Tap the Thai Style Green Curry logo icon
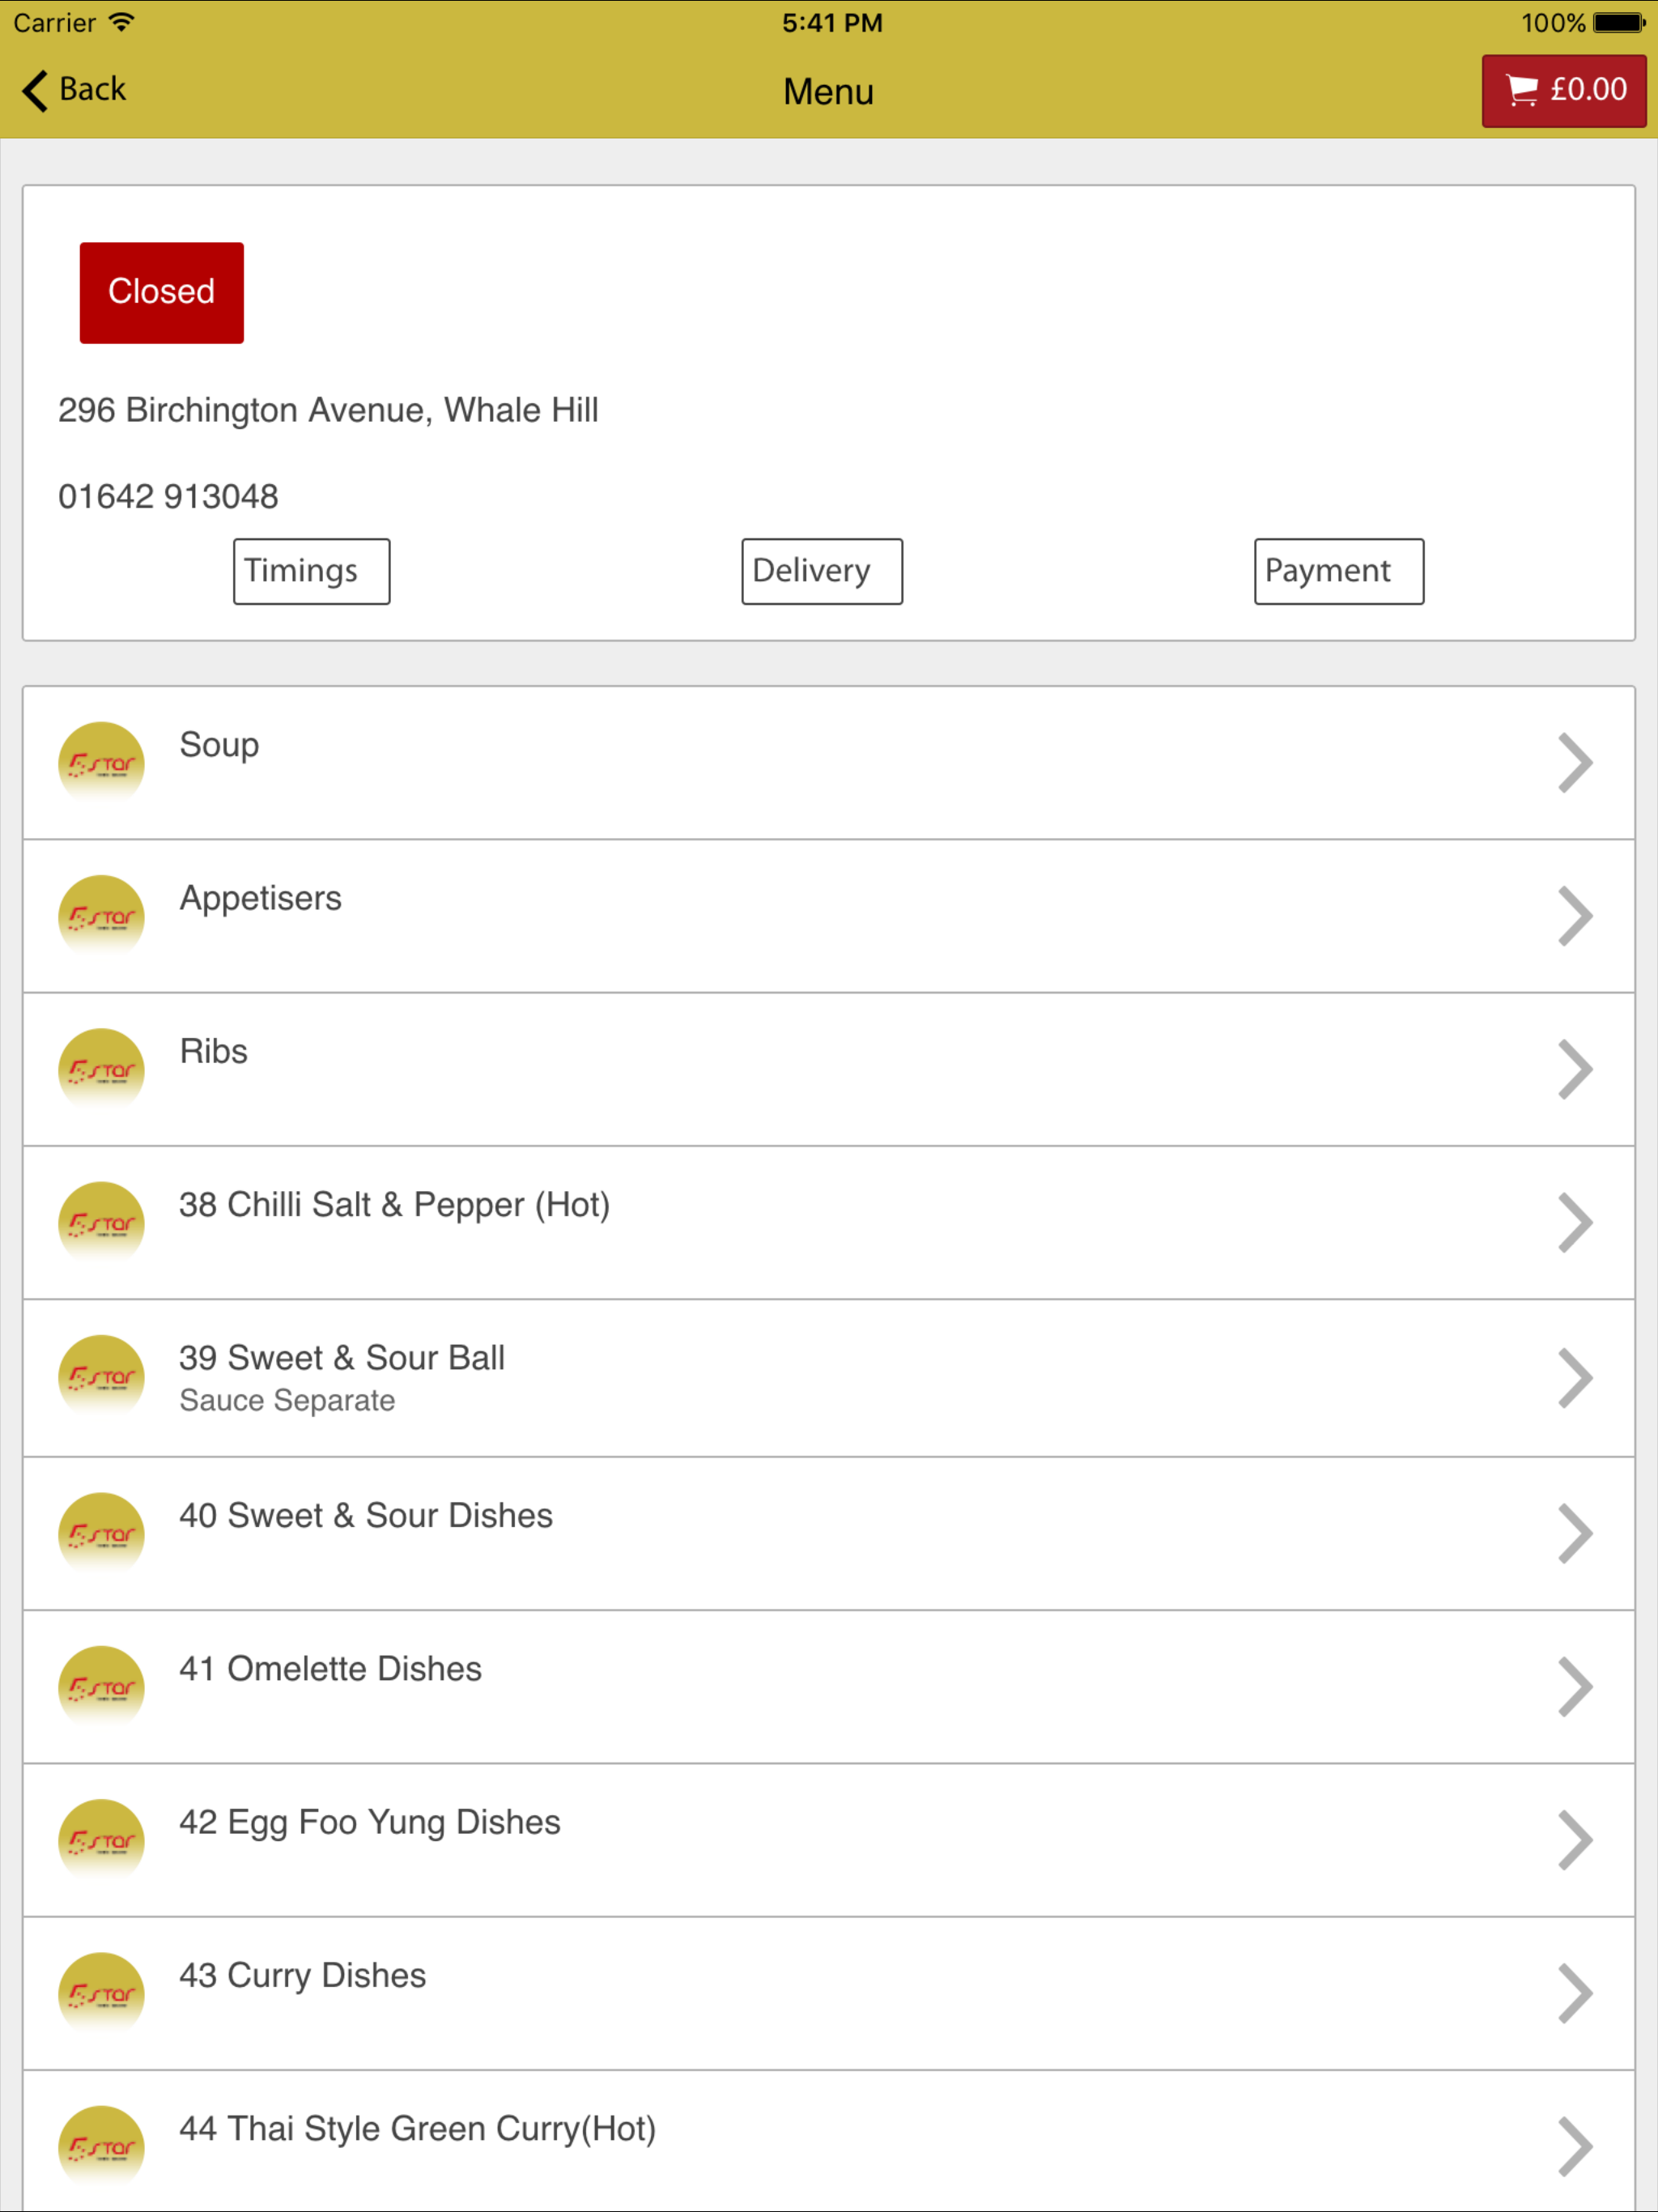Screen dimensions: 1658x2212 coord(101,2147)
